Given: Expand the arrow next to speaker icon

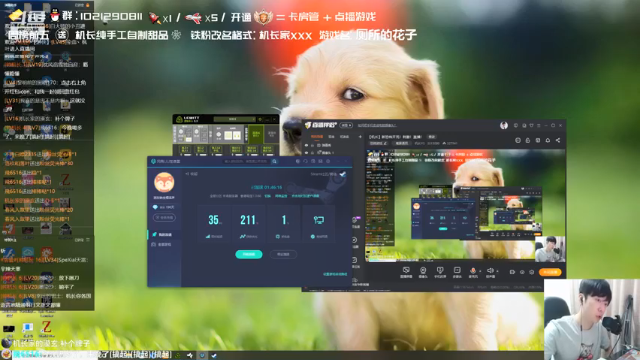Looking at the screenshot, I should [498, 271].
